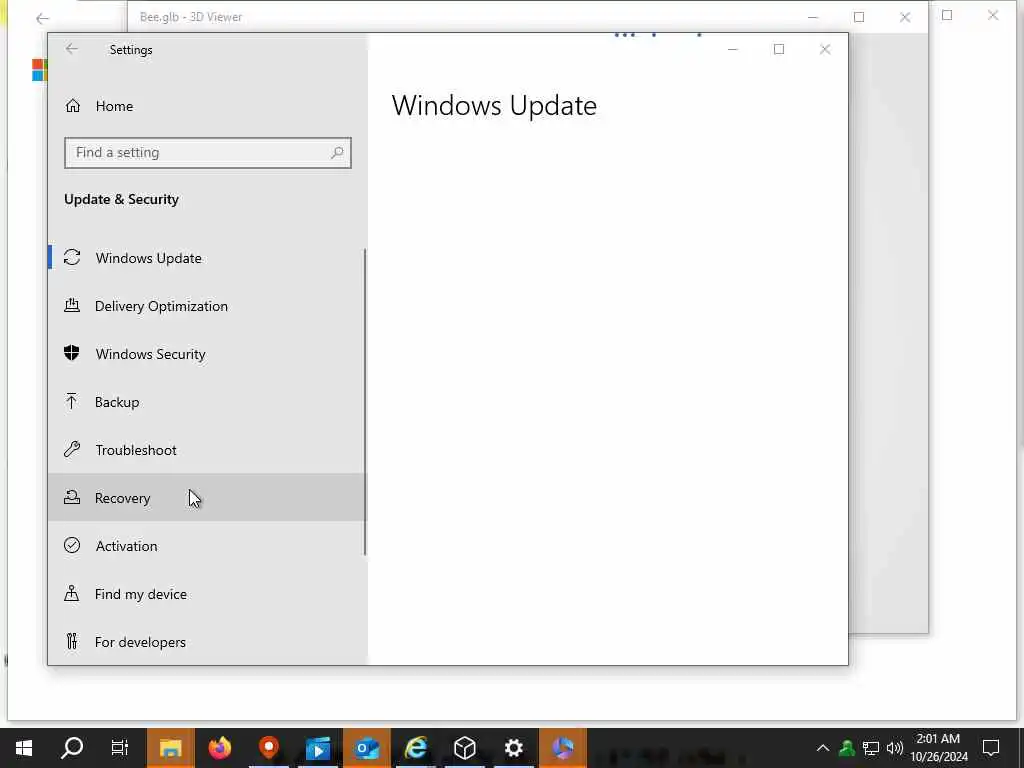Open network status tray icon

pos(871,748)
